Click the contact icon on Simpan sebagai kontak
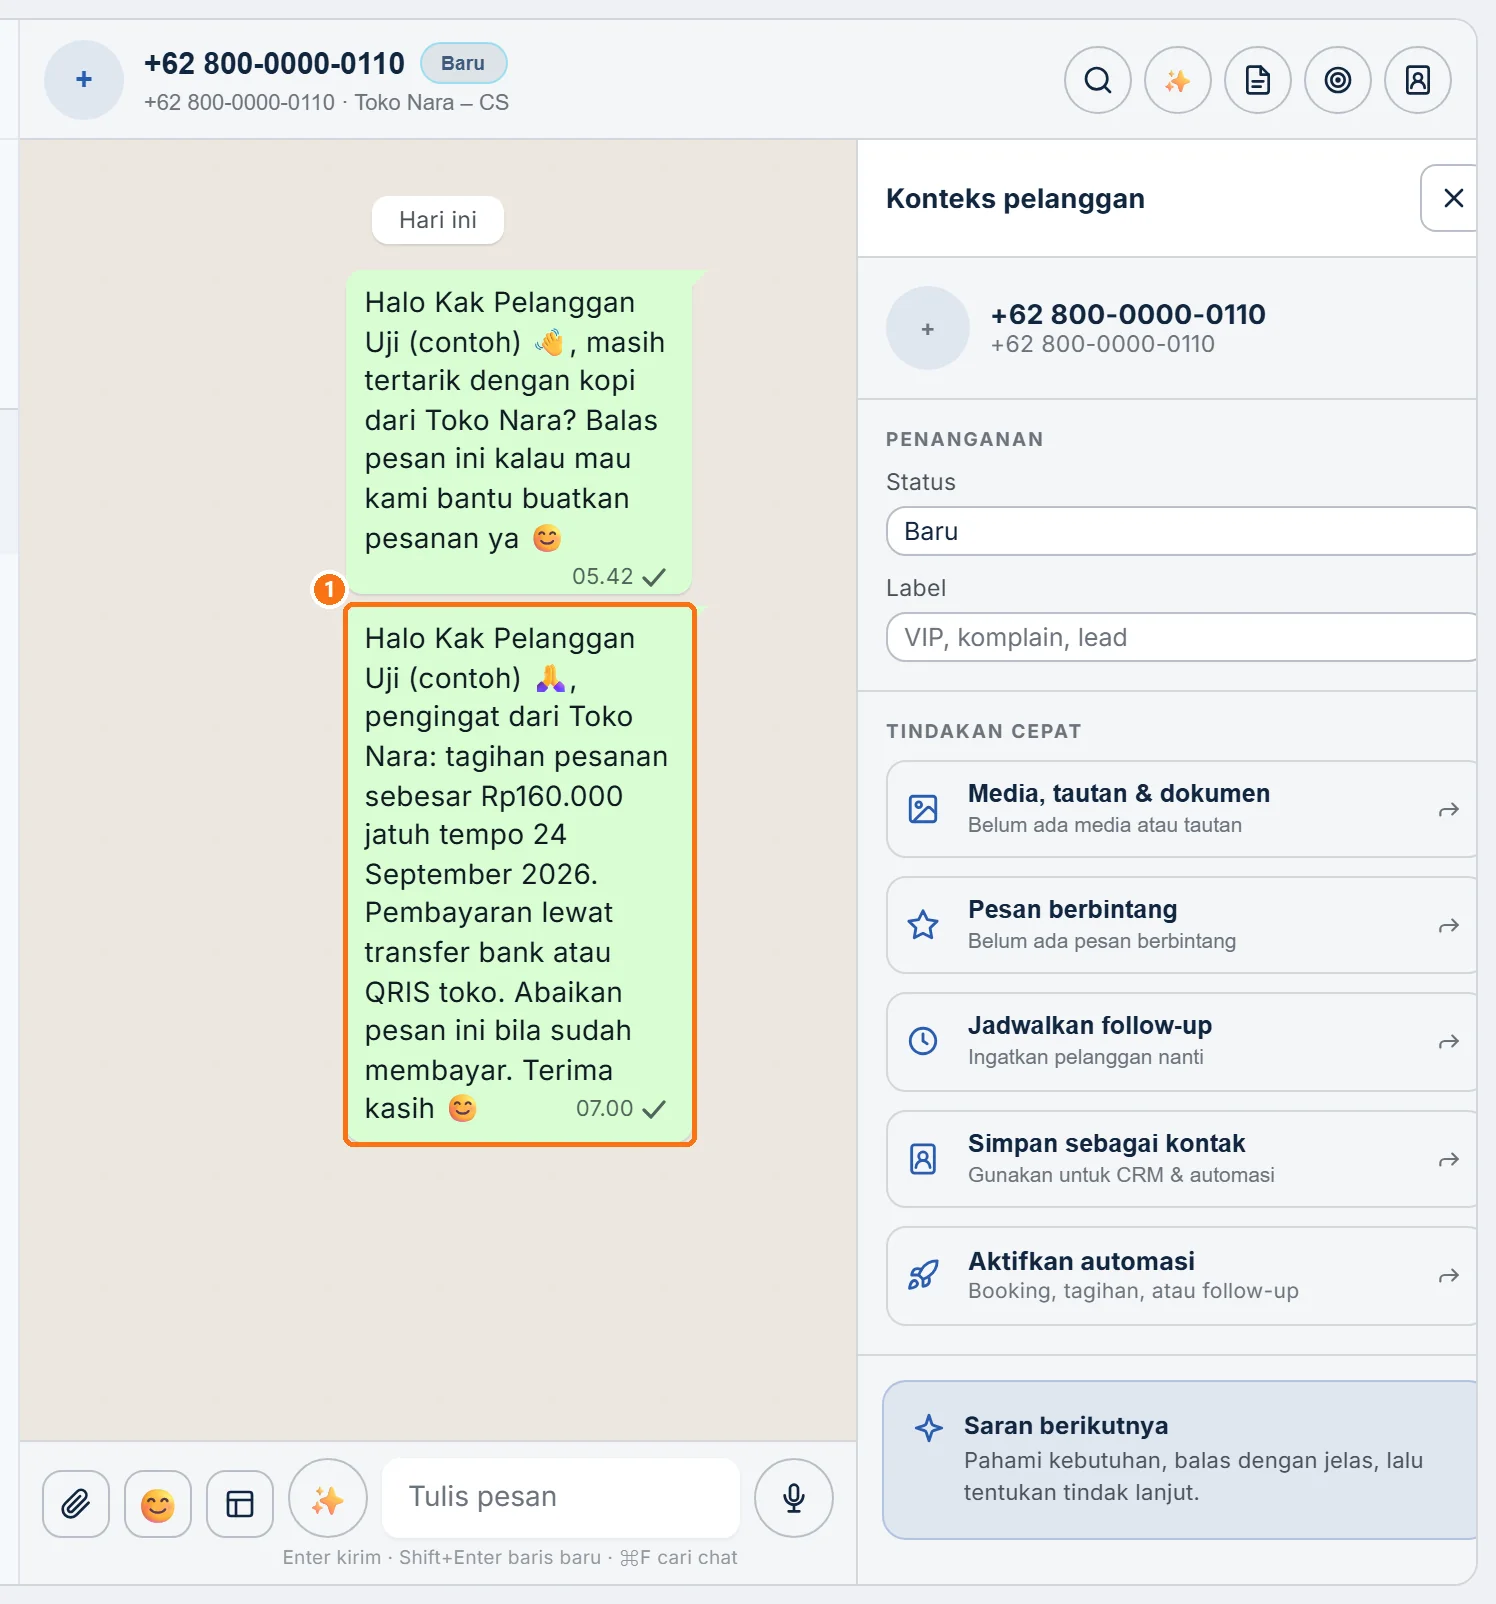Viewport: 1496px width, 1604px height. 923,1159
